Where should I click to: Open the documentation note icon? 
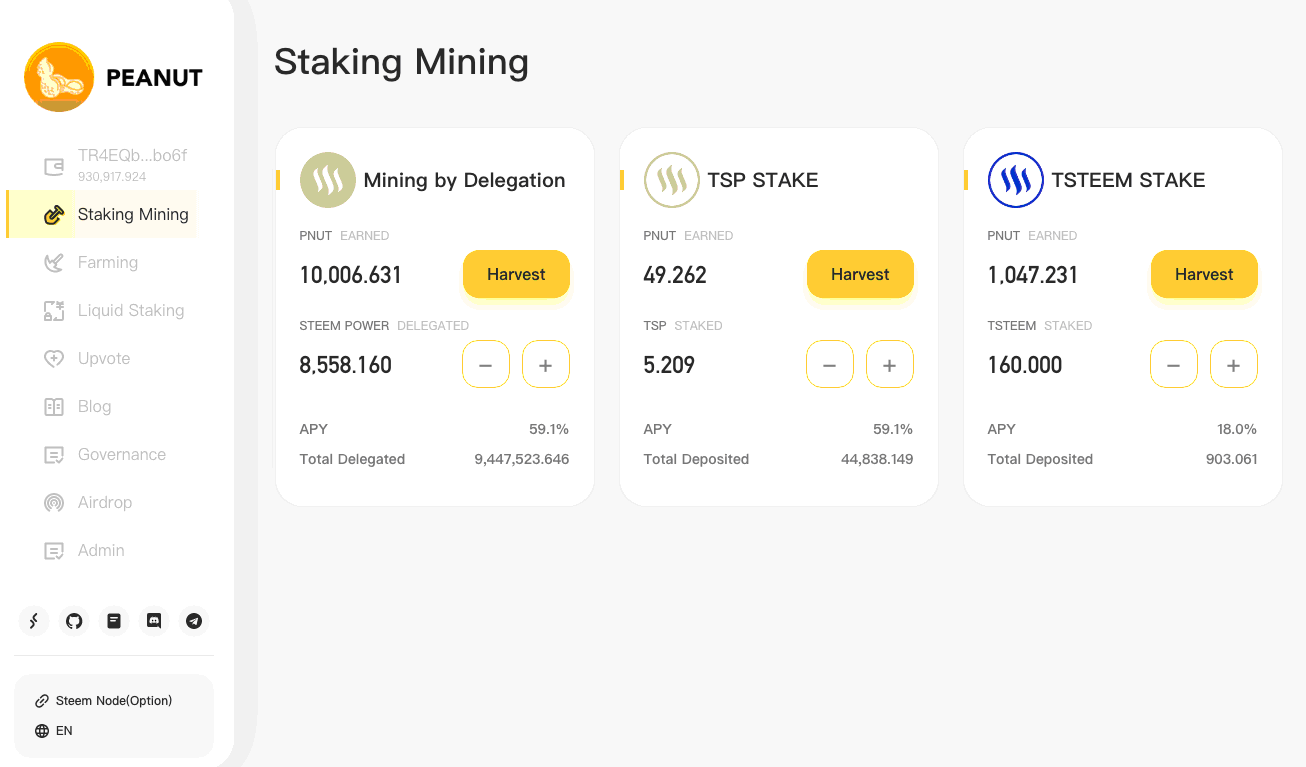coord(114,621)
